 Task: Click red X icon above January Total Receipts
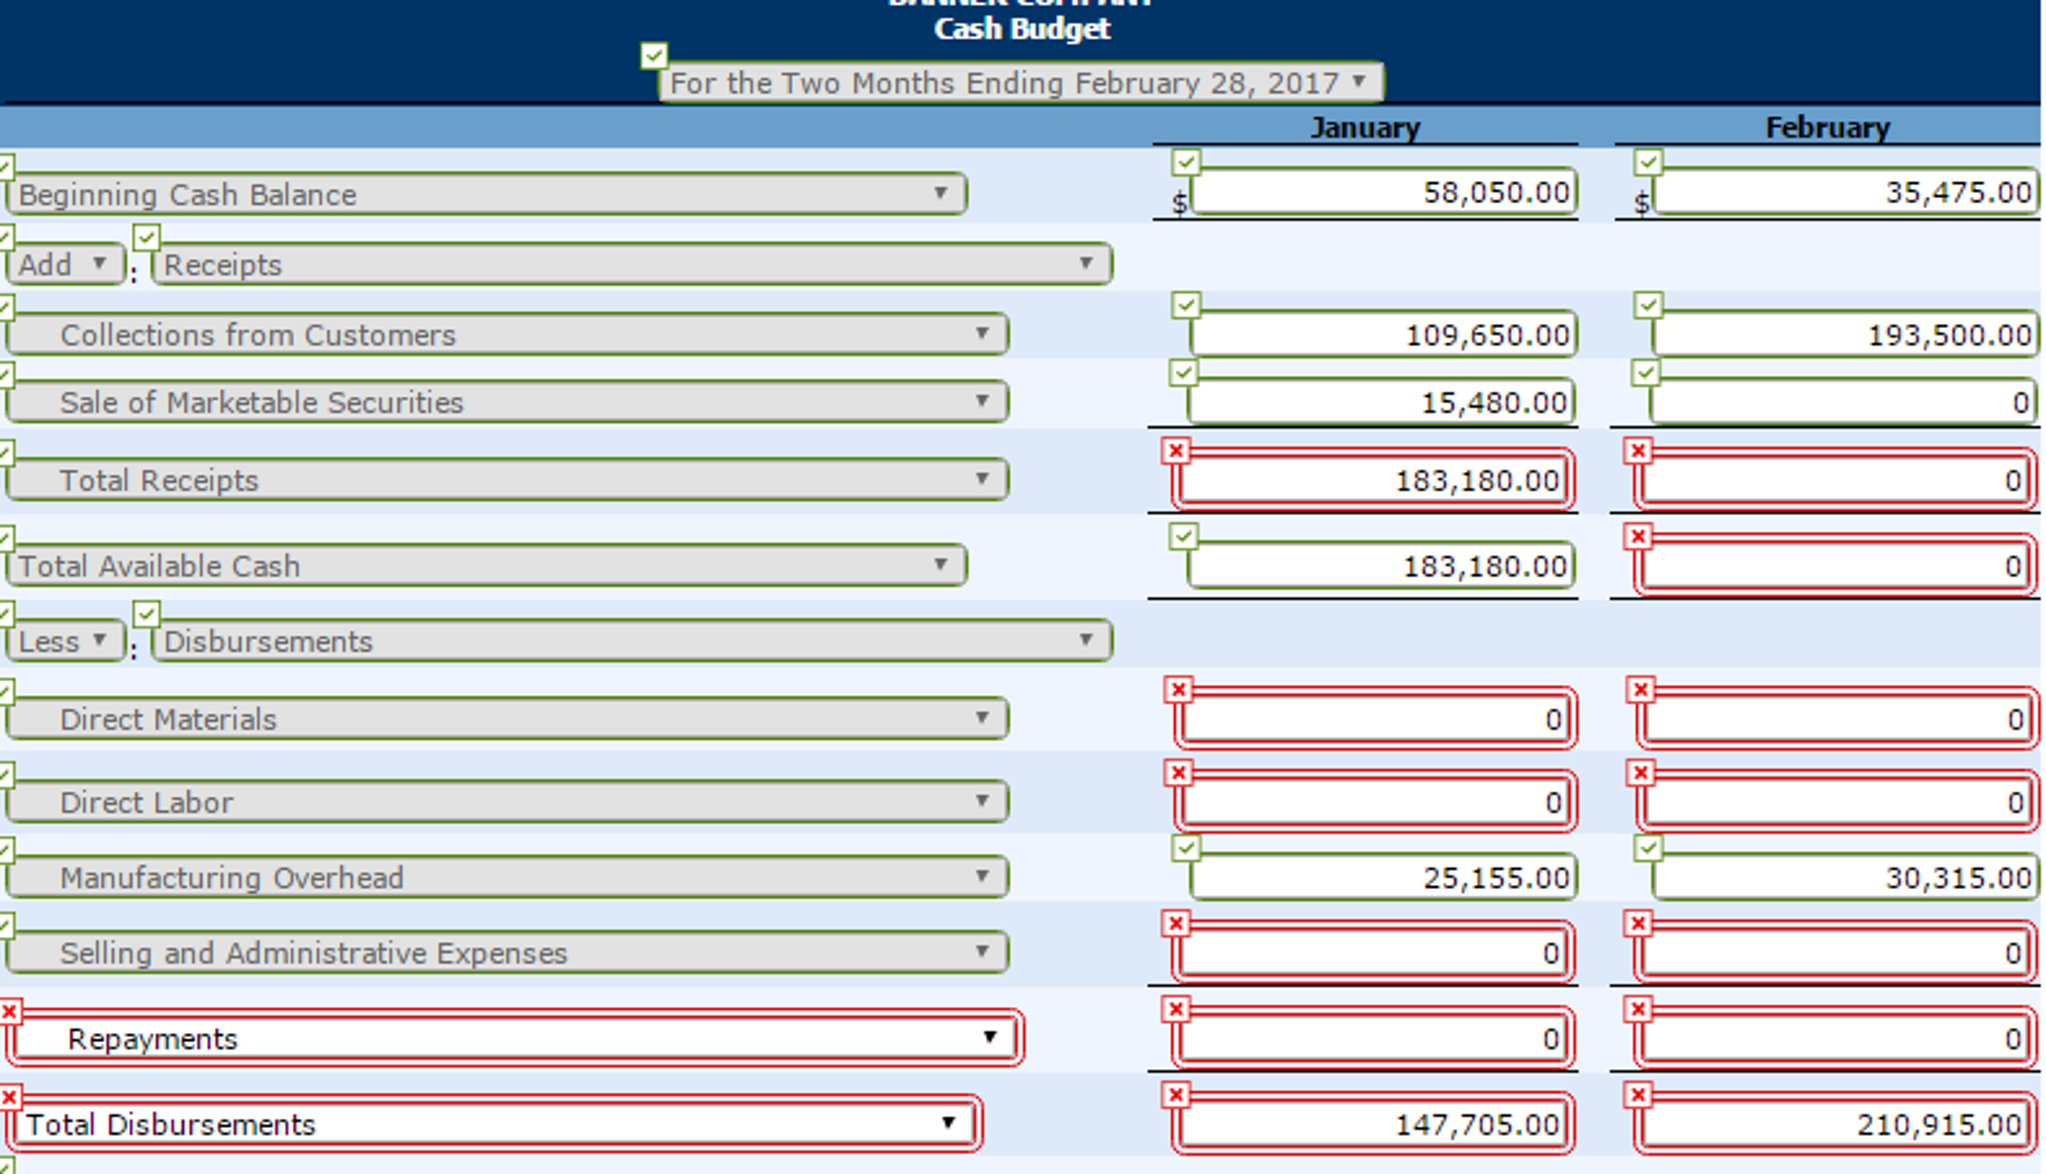[x=1176, y=451]
